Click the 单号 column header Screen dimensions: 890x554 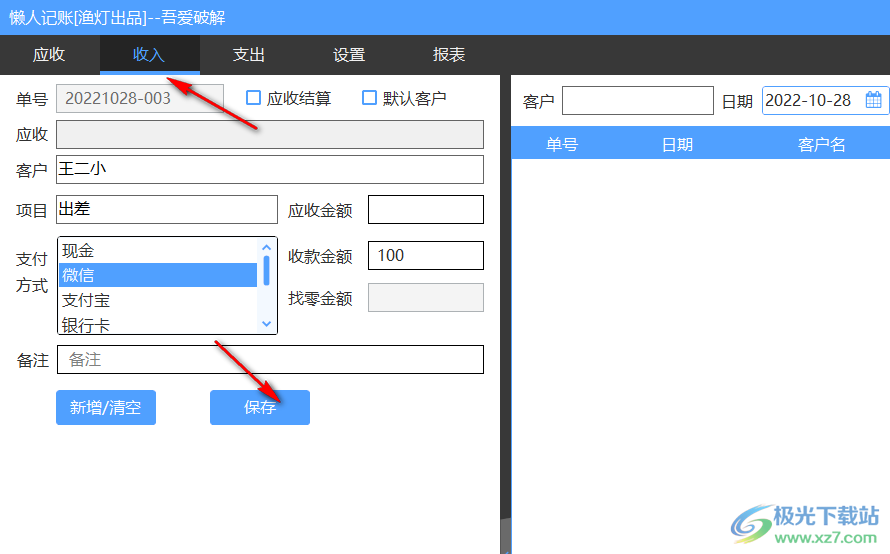click(x=562, y=145)
